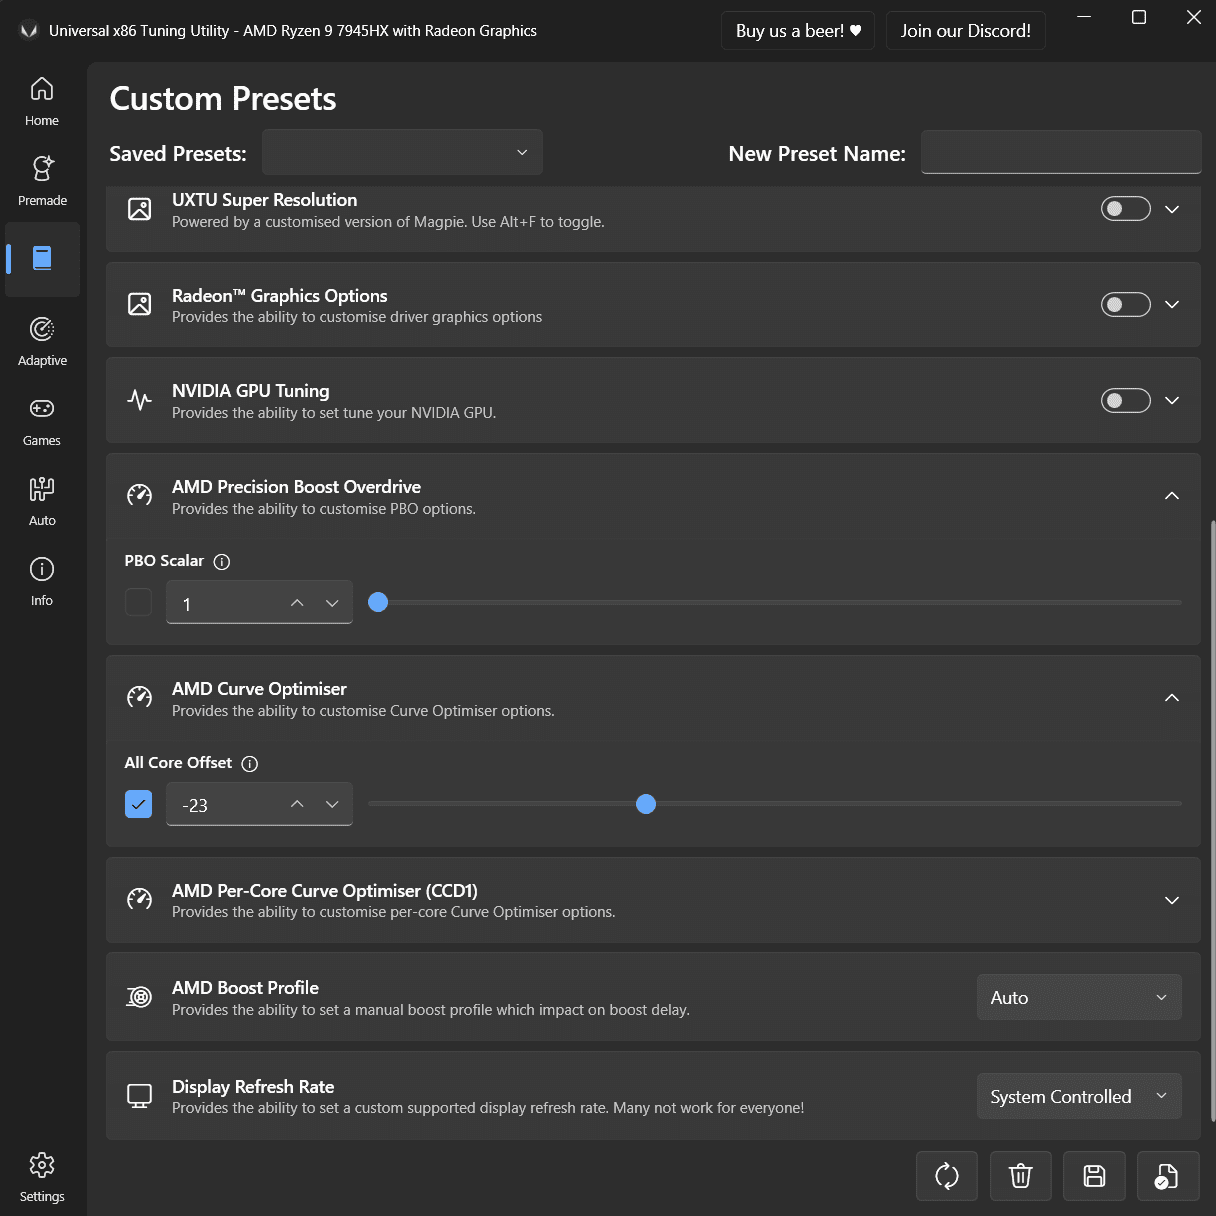
Task: Click the circular arrows reload icon
Action: [x=946, y=1176]
